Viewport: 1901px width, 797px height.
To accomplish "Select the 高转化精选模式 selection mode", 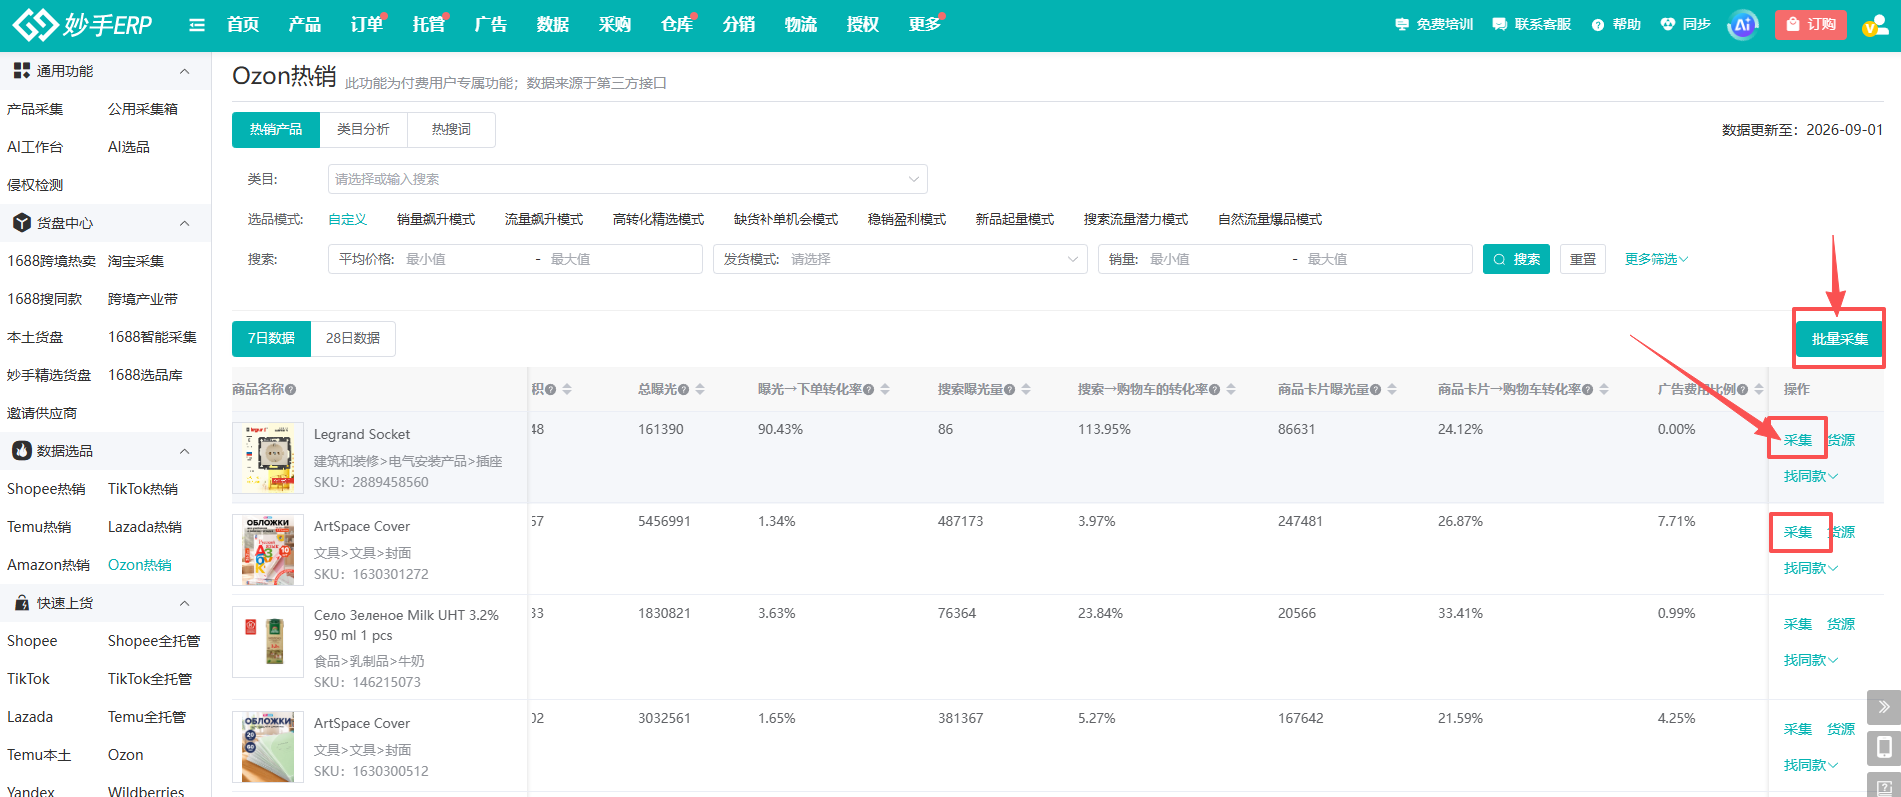I will [x=658, y=219].
